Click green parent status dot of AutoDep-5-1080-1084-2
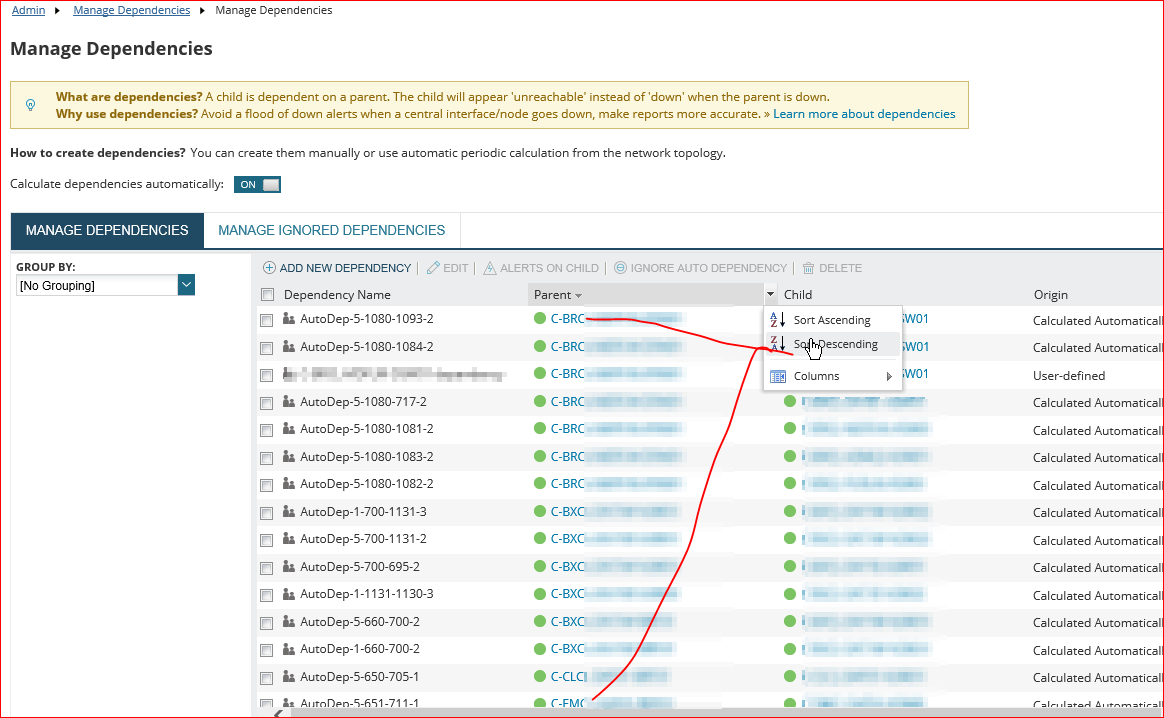The width and height of the screenshot is (1164, 718). [x=540, y=346]
